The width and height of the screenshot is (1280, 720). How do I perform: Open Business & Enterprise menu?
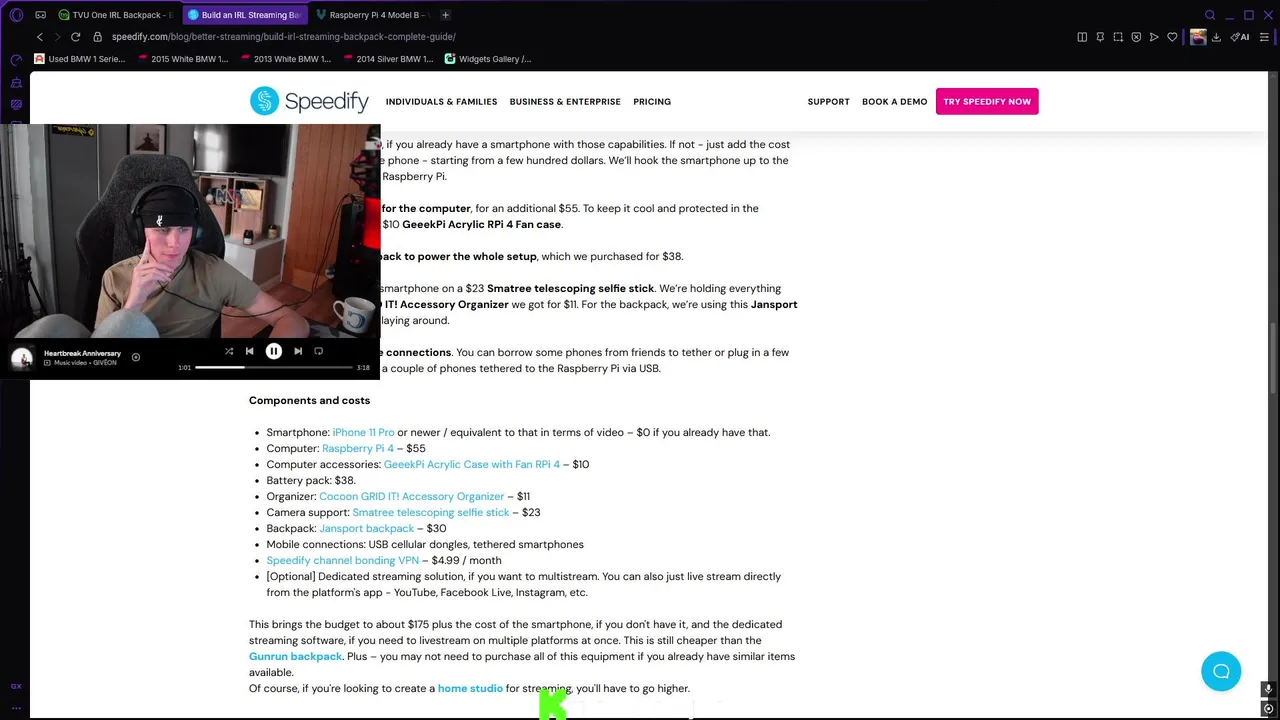click(x=565, y=102)
